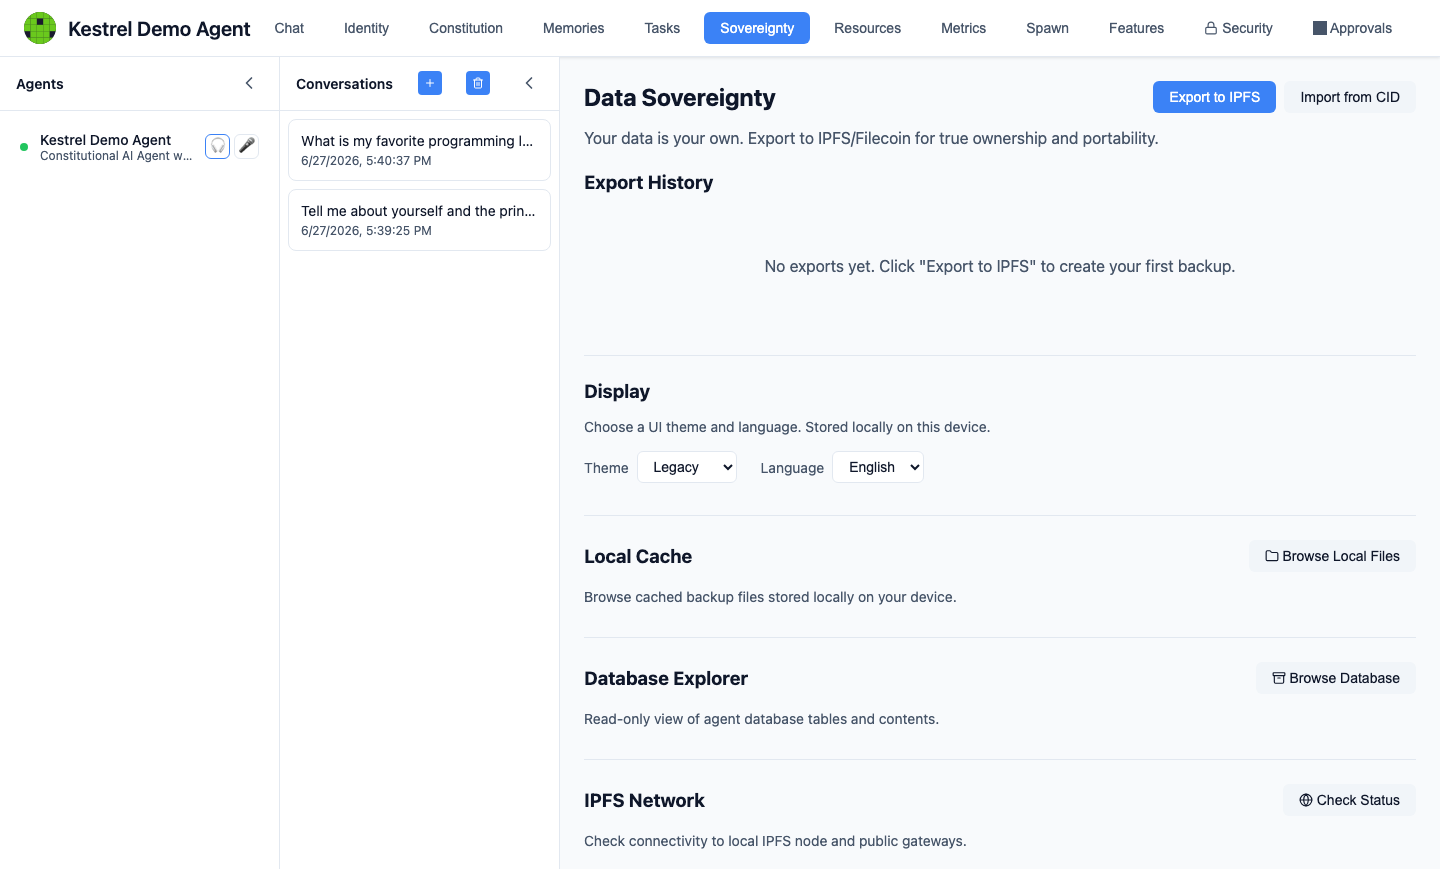
Task: Click the '6/27/2026, 5:39:25 PM' timestamp
Action: [366, 231]
